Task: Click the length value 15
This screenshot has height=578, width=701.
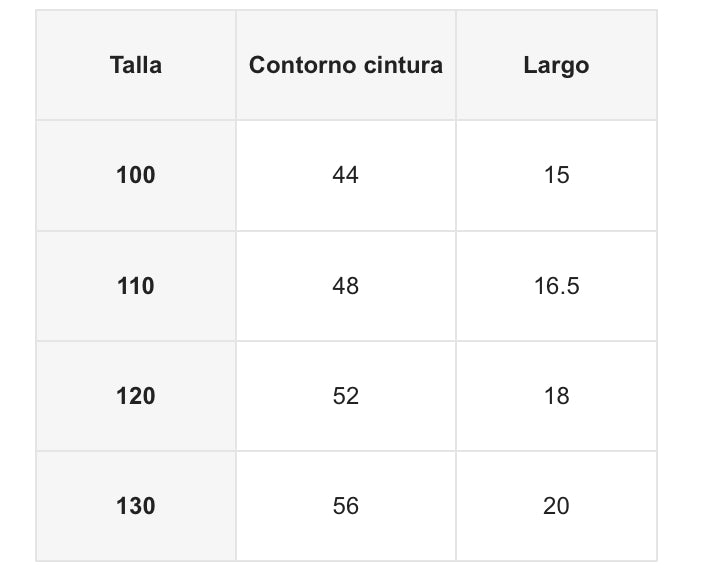Action: pos(556,176)
